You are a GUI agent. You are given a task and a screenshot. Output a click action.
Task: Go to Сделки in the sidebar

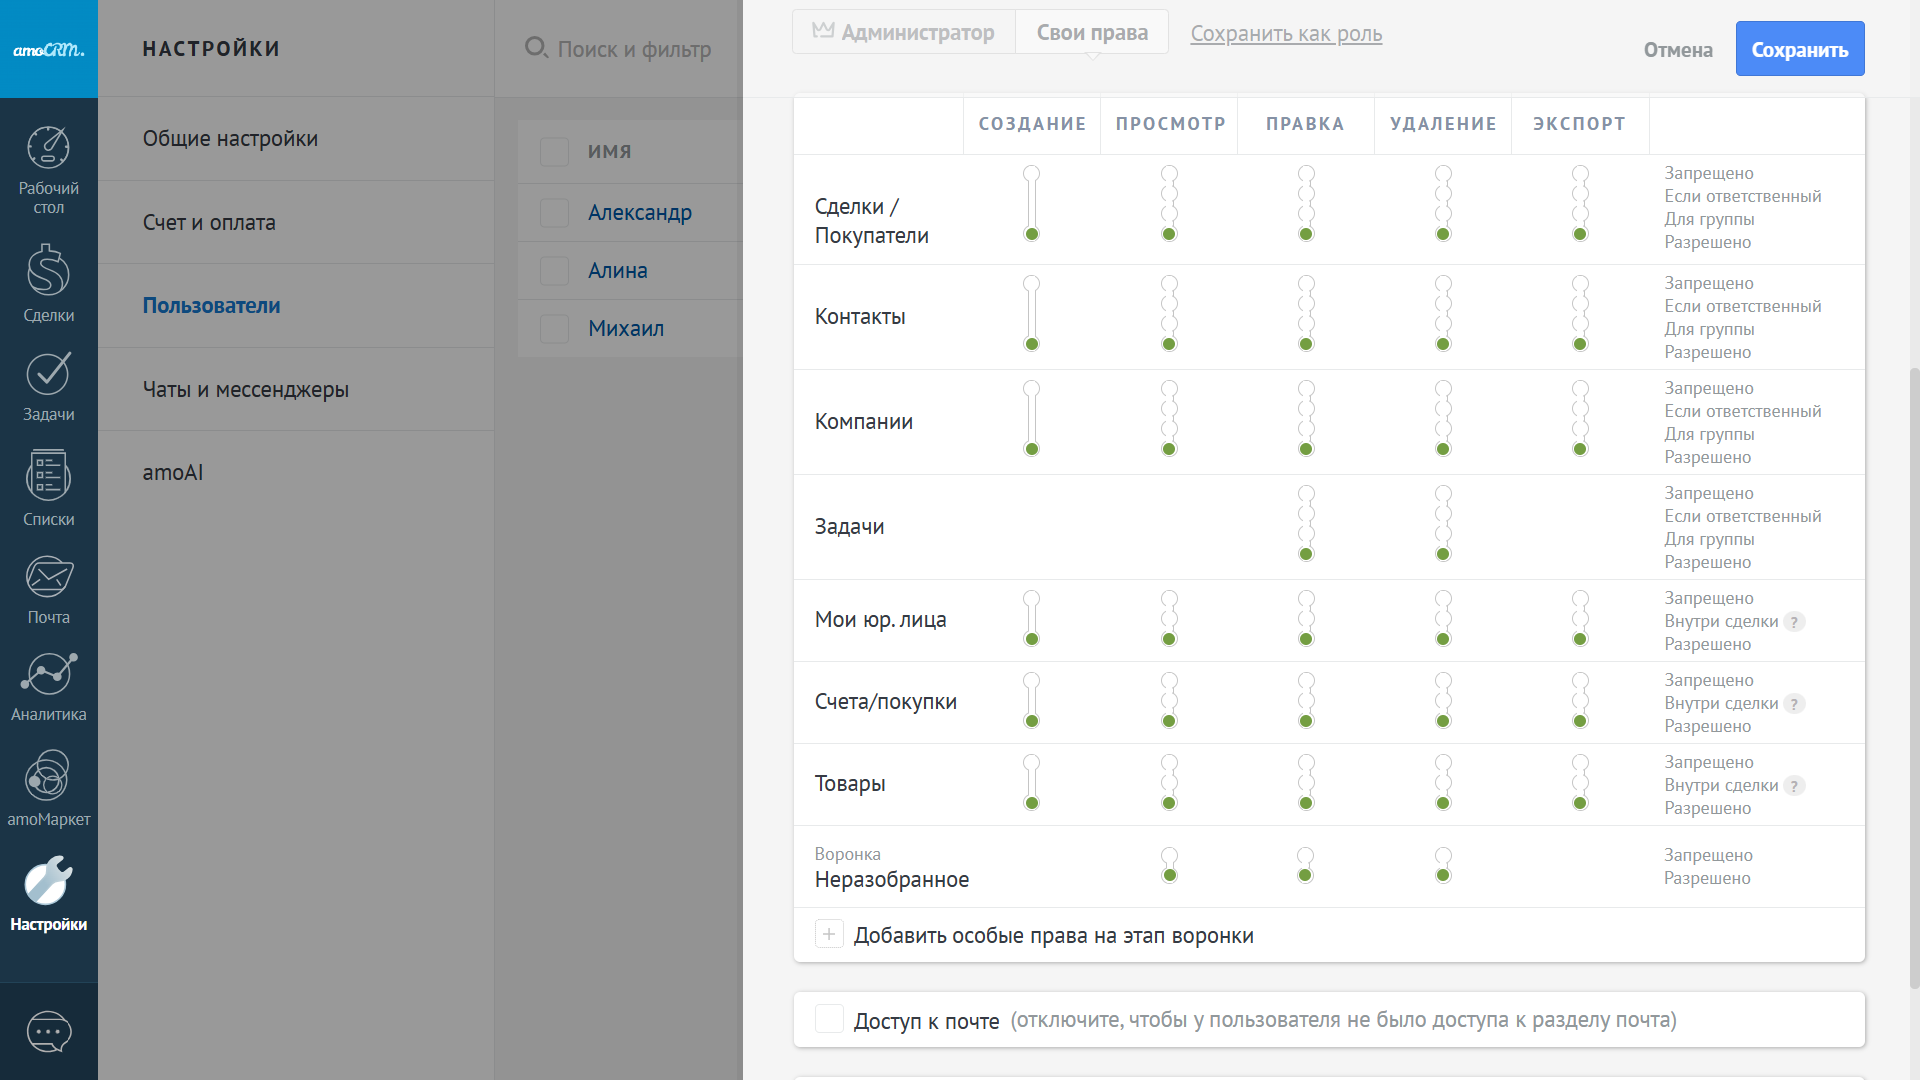(x=48, y=272)
